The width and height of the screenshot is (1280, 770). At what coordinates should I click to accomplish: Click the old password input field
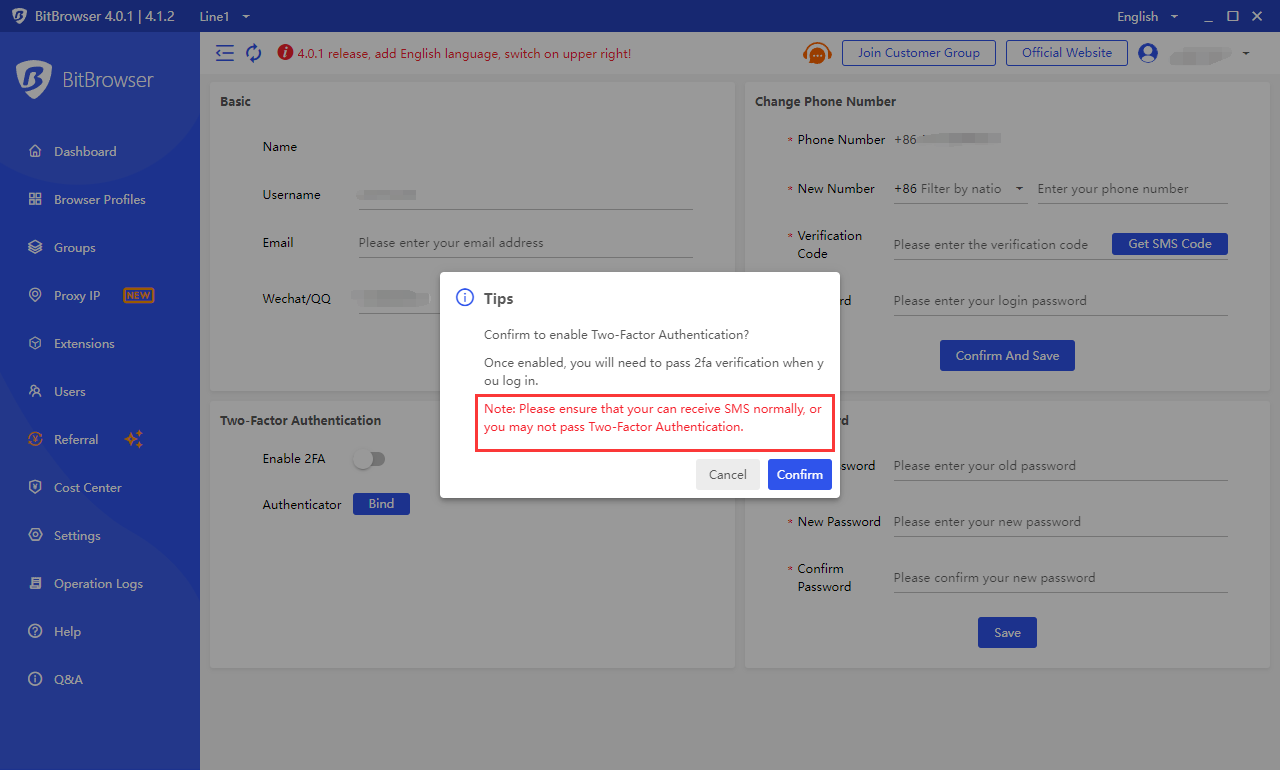(1060, 466)
